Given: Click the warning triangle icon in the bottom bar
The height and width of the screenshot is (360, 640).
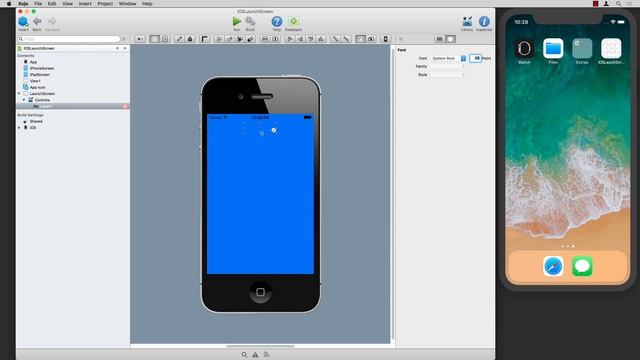Looking at the screenshot, I should pos(255,355).
